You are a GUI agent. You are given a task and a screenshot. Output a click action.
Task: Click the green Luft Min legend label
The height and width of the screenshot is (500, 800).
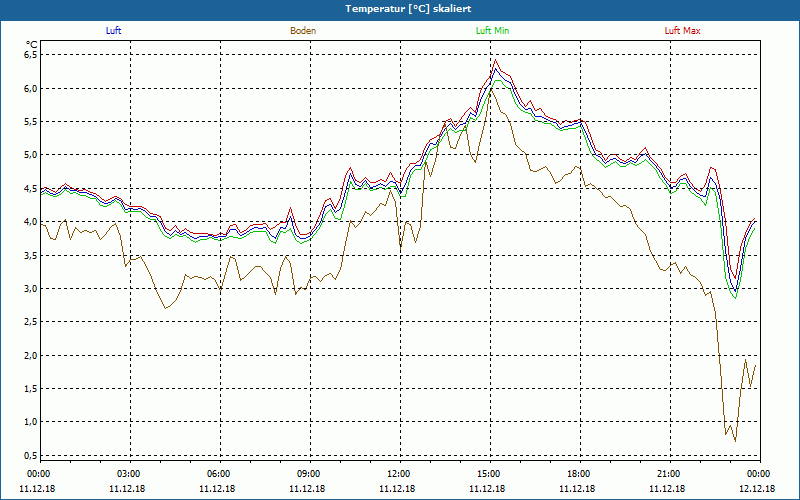pyautogui.click(x=492, y=31)
